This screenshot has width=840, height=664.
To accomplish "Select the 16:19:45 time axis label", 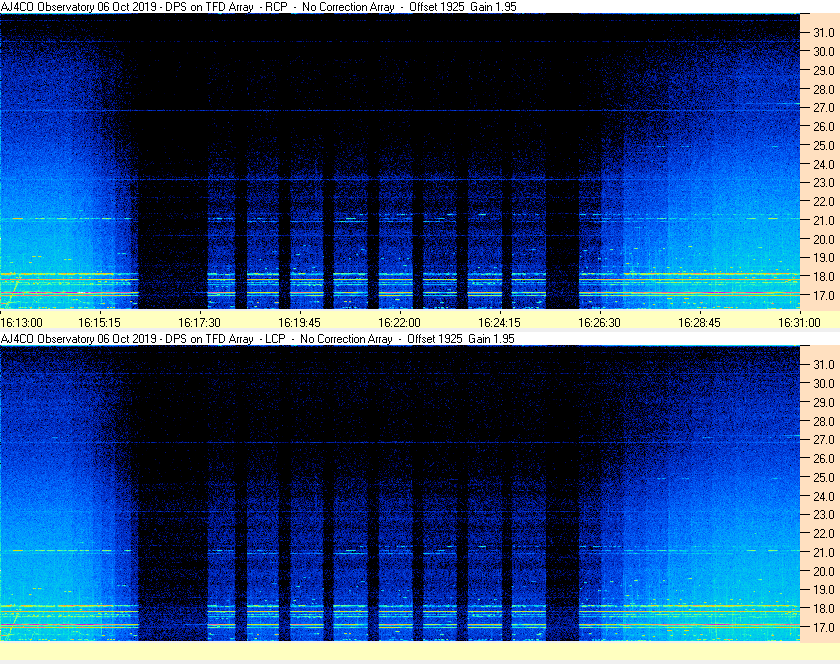I will click(299, 323).
